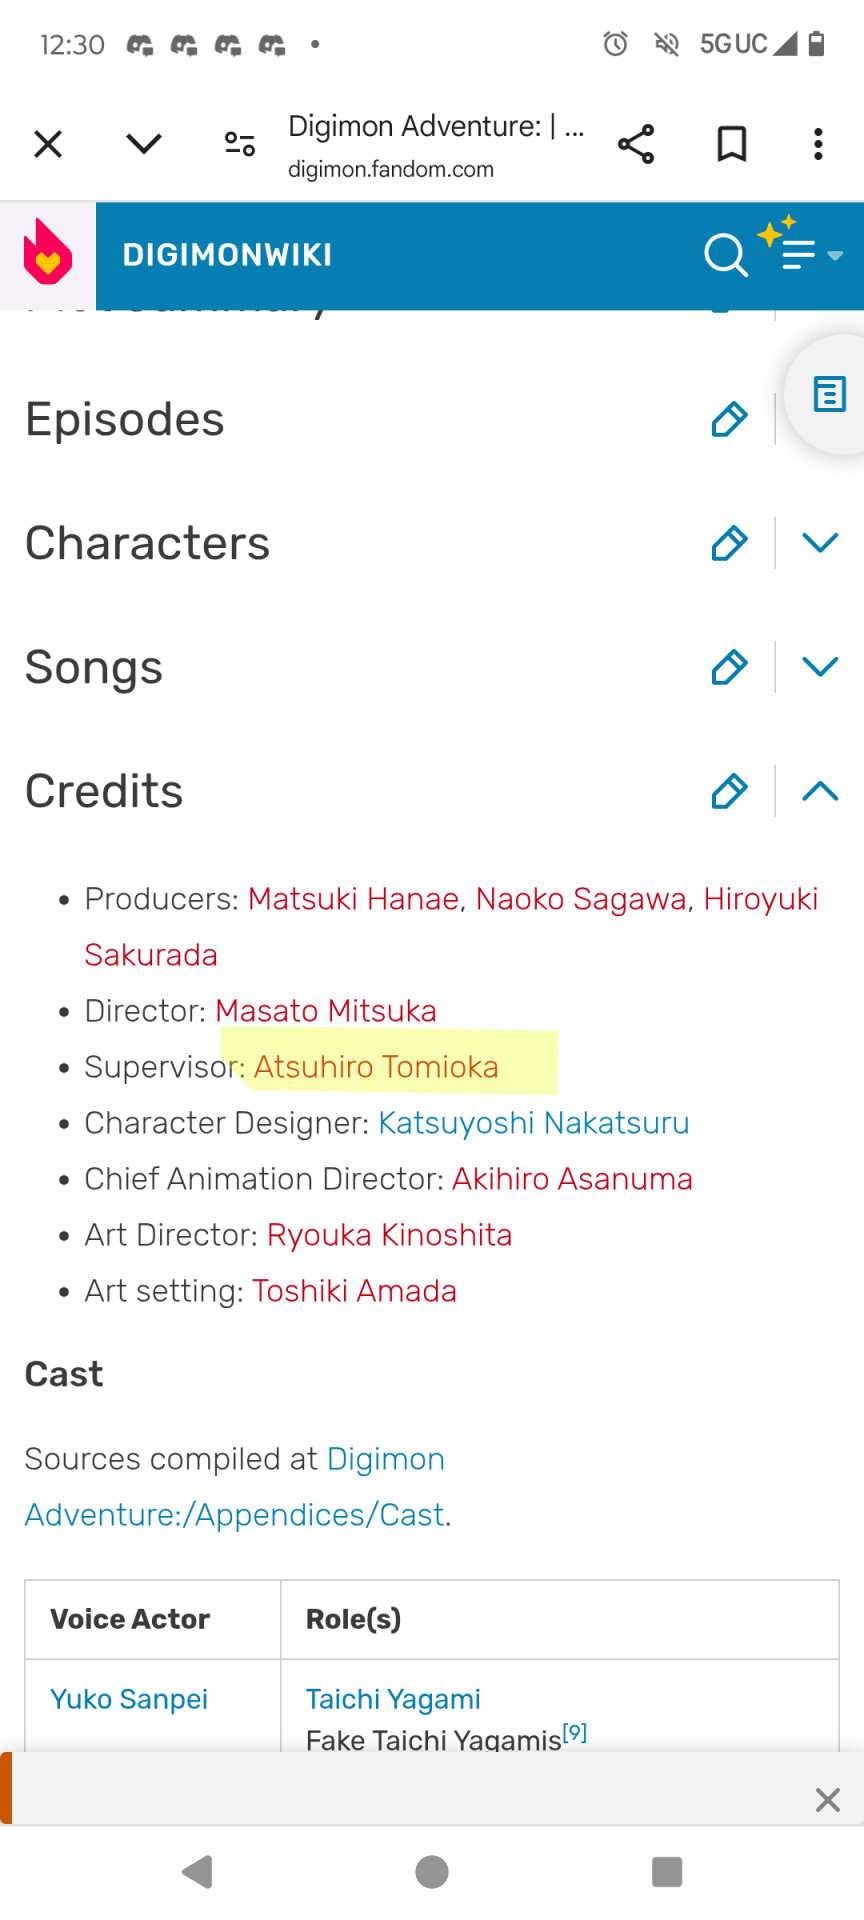This screenshot has width=864, height=1920.
Task: Expand the Songs section chevron
Action: click(x=820, y=667)
